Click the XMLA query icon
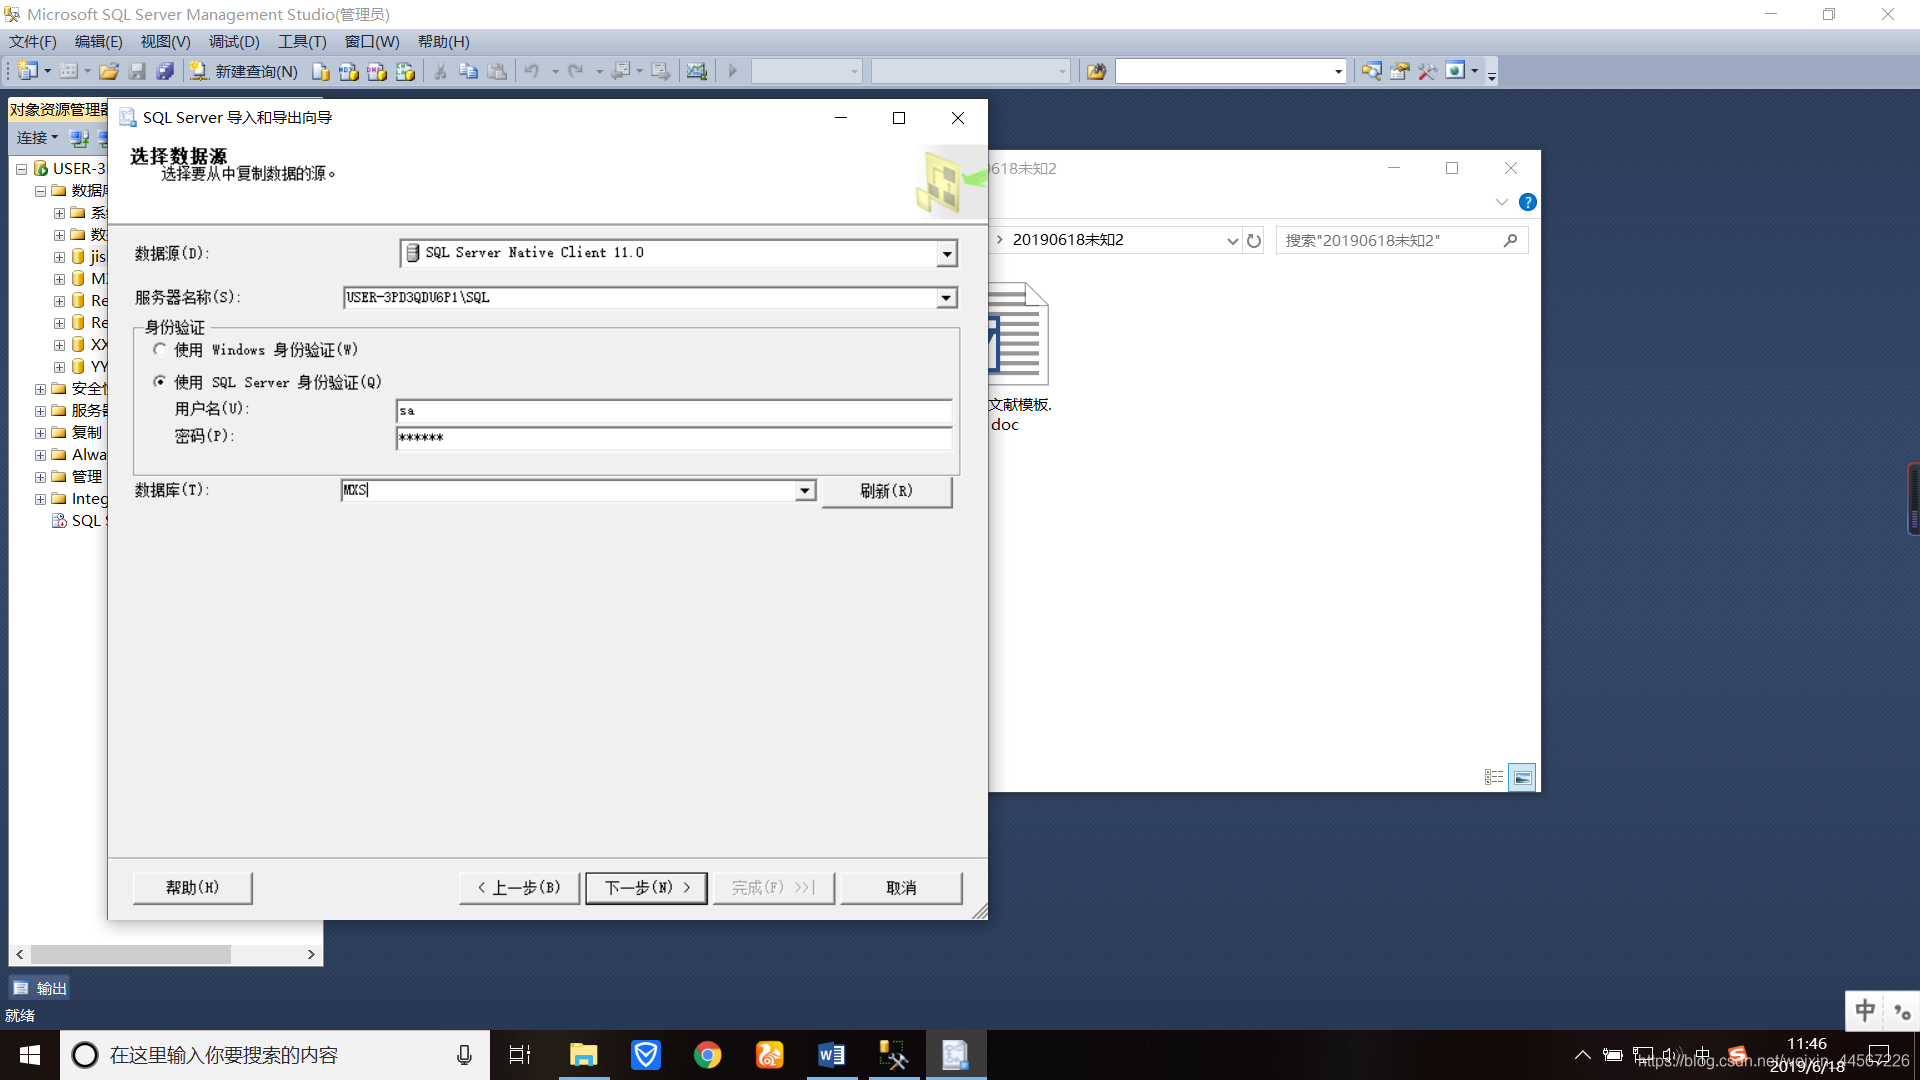The height and width of the screenshot is (1080, 1920). (x=405, y=71)
